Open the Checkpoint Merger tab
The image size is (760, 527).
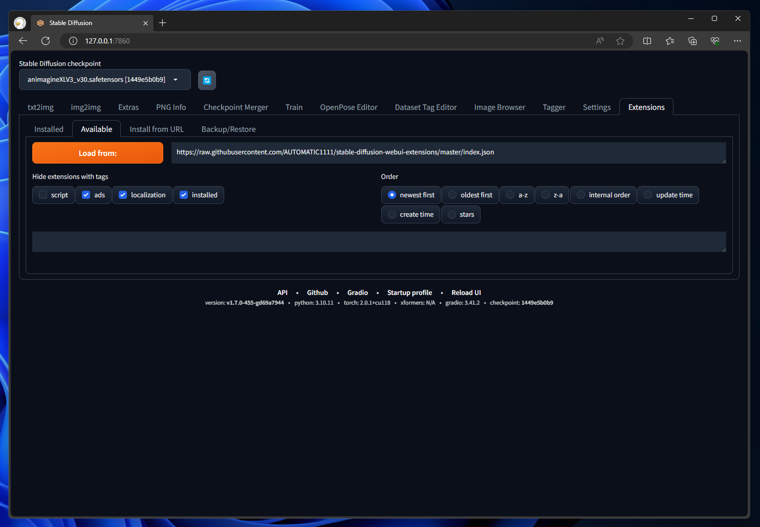[x=236, y=107]
